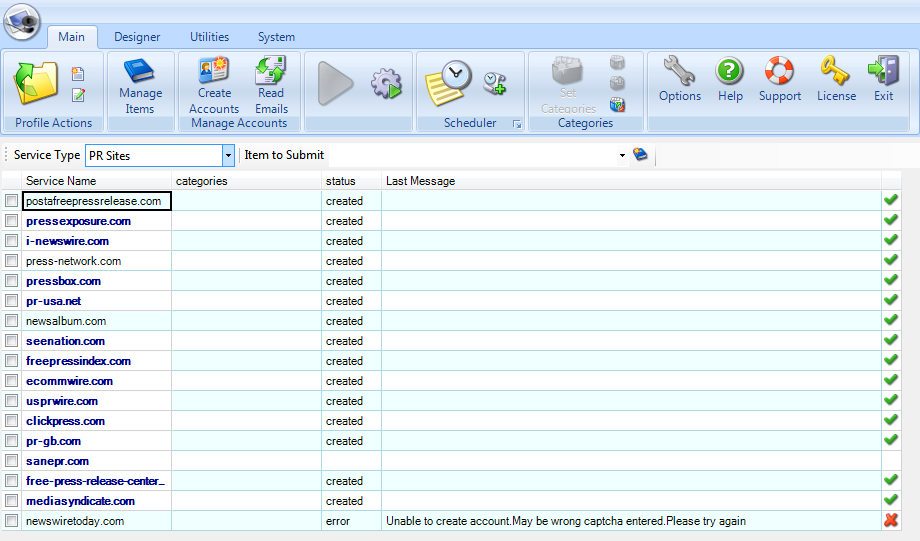This screenshot has height=541, width=920.
Task: Check the box for newsalbum.com
Action: click(x=11, y=320)
